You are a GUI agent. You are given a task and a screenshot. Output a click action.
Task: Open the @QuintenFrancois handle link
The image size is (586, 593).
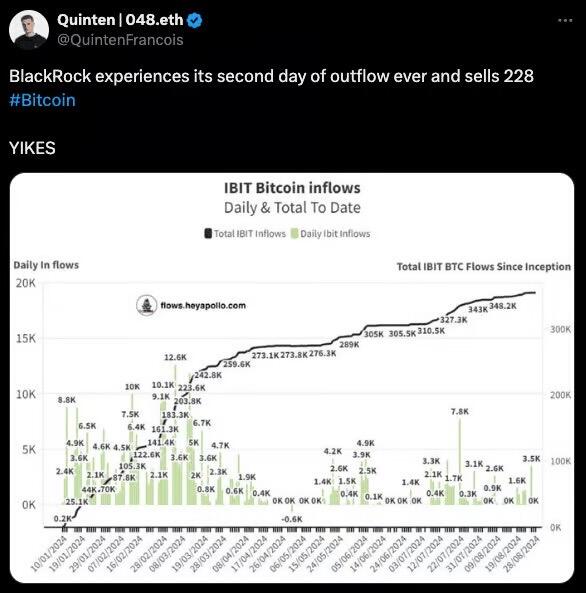pyautogui.click(x=120, y=40)
